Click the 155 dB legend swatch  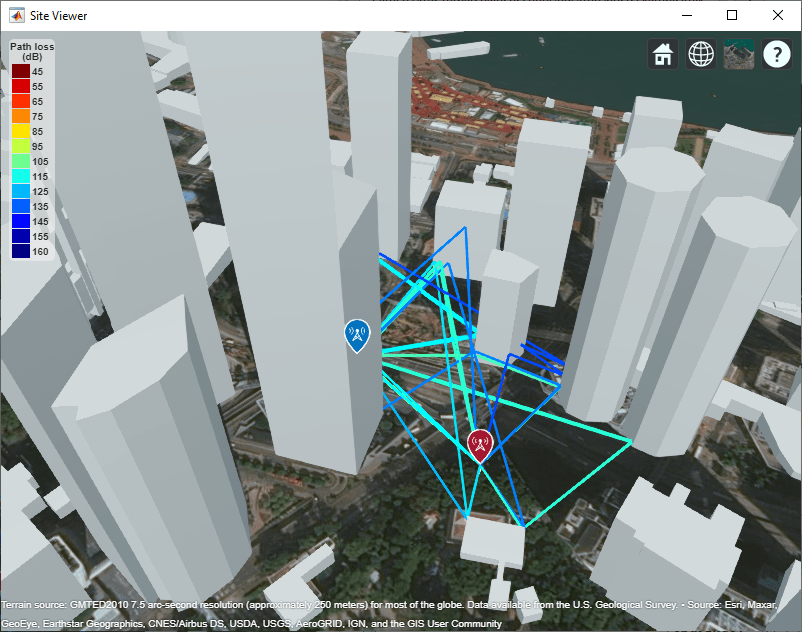pos(21,236)
